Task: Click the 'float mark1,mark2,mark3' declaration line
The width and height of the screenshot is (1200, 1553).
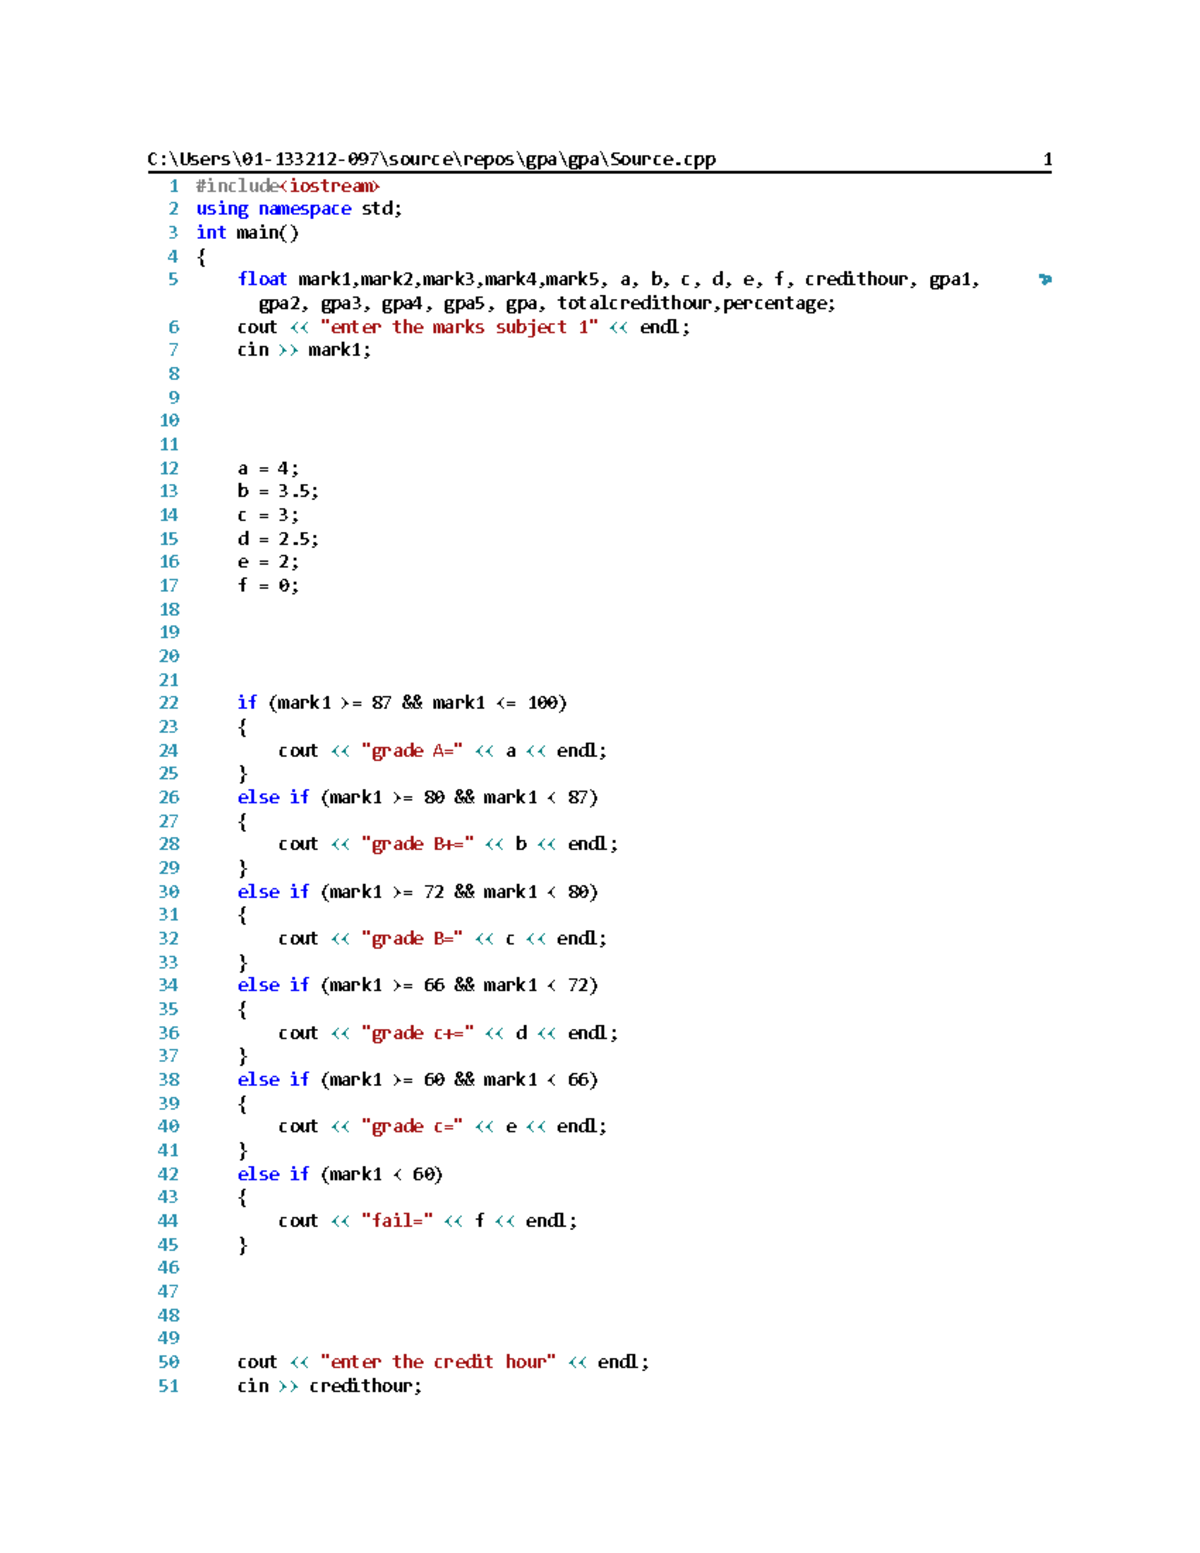Action: click(x=608, y=279)
